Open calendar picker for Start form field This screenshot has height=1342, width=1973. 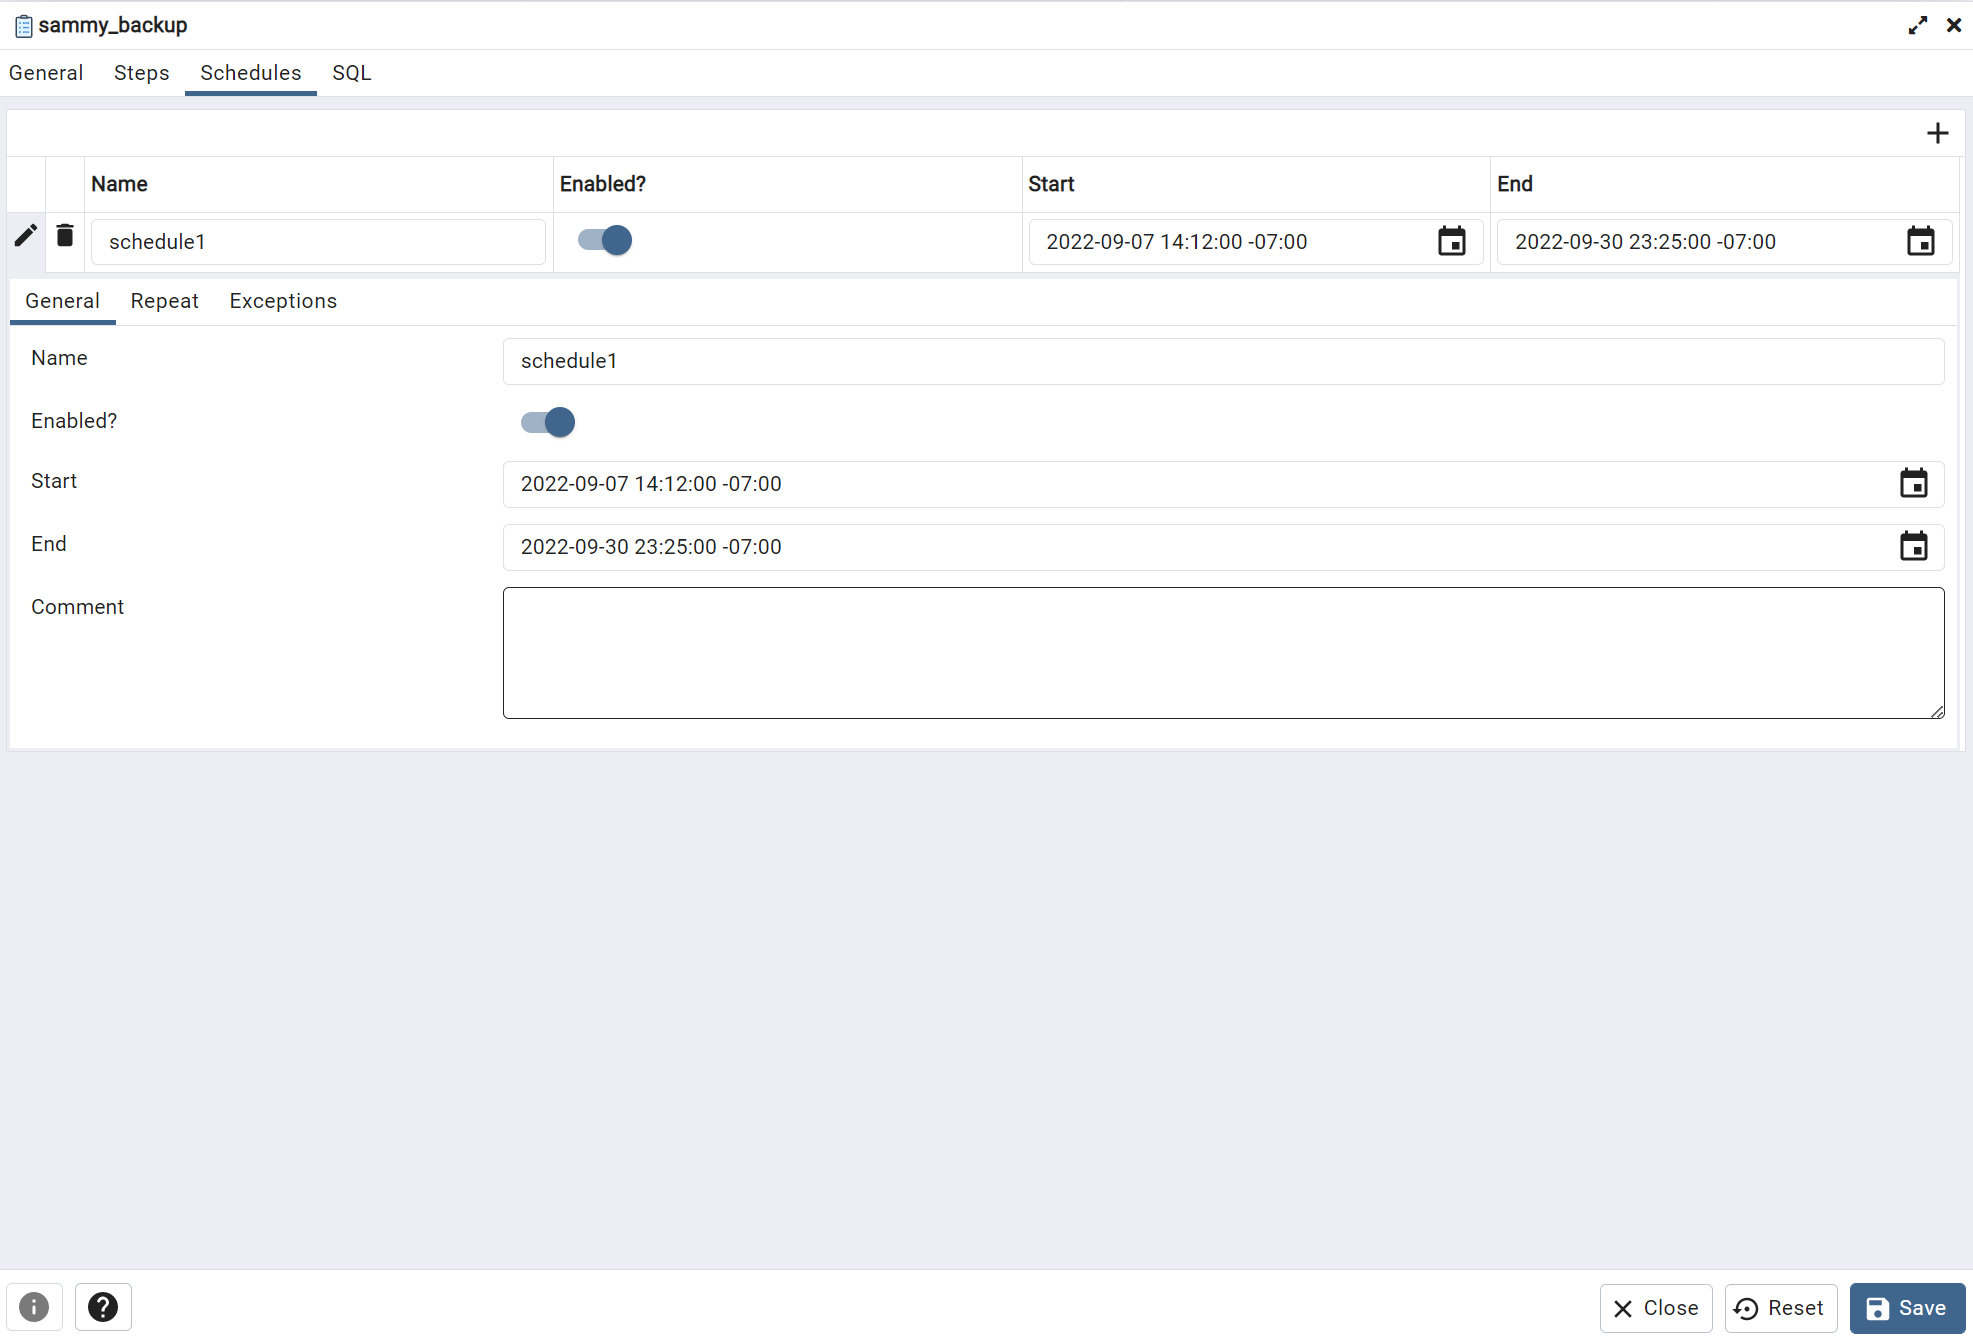coord(1913,484)
